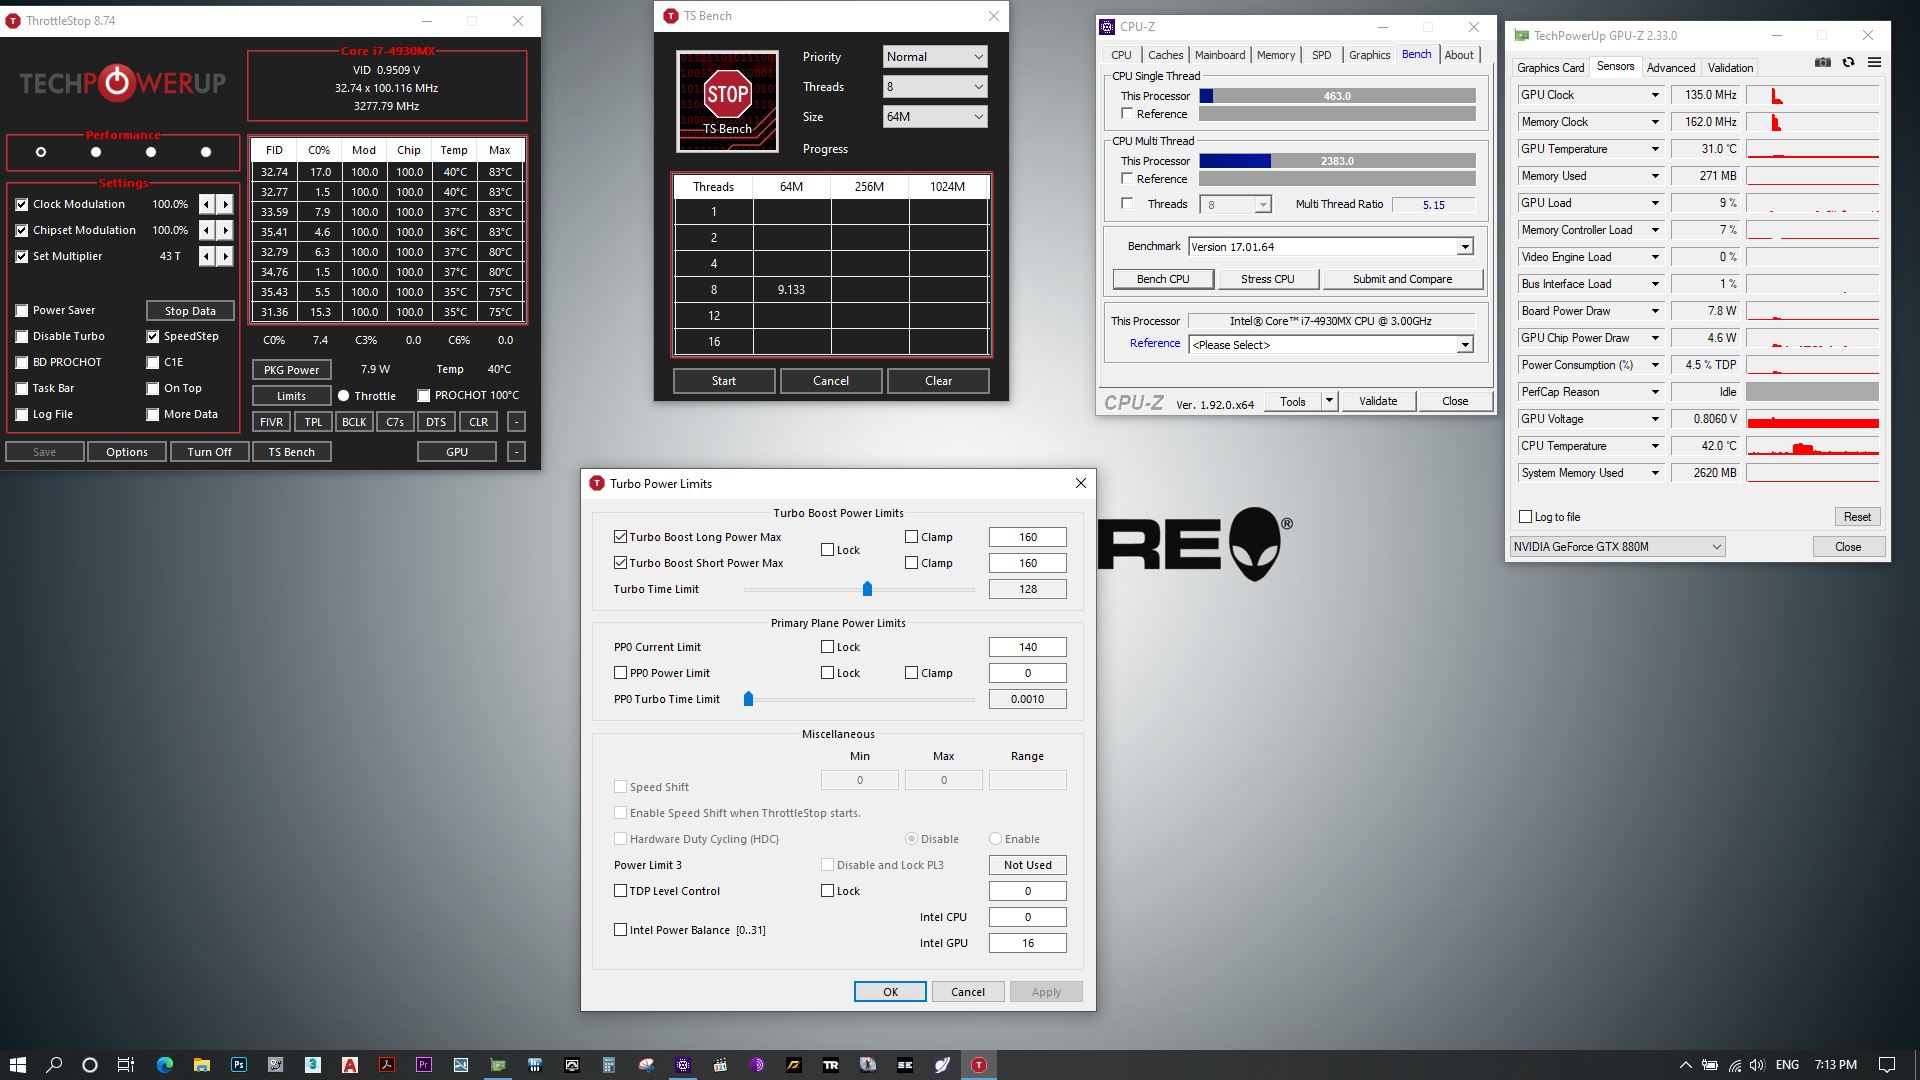Open the GPU-Z hamburger menu
The width and height of the screenshot is (1920, 1080).
1874,62
